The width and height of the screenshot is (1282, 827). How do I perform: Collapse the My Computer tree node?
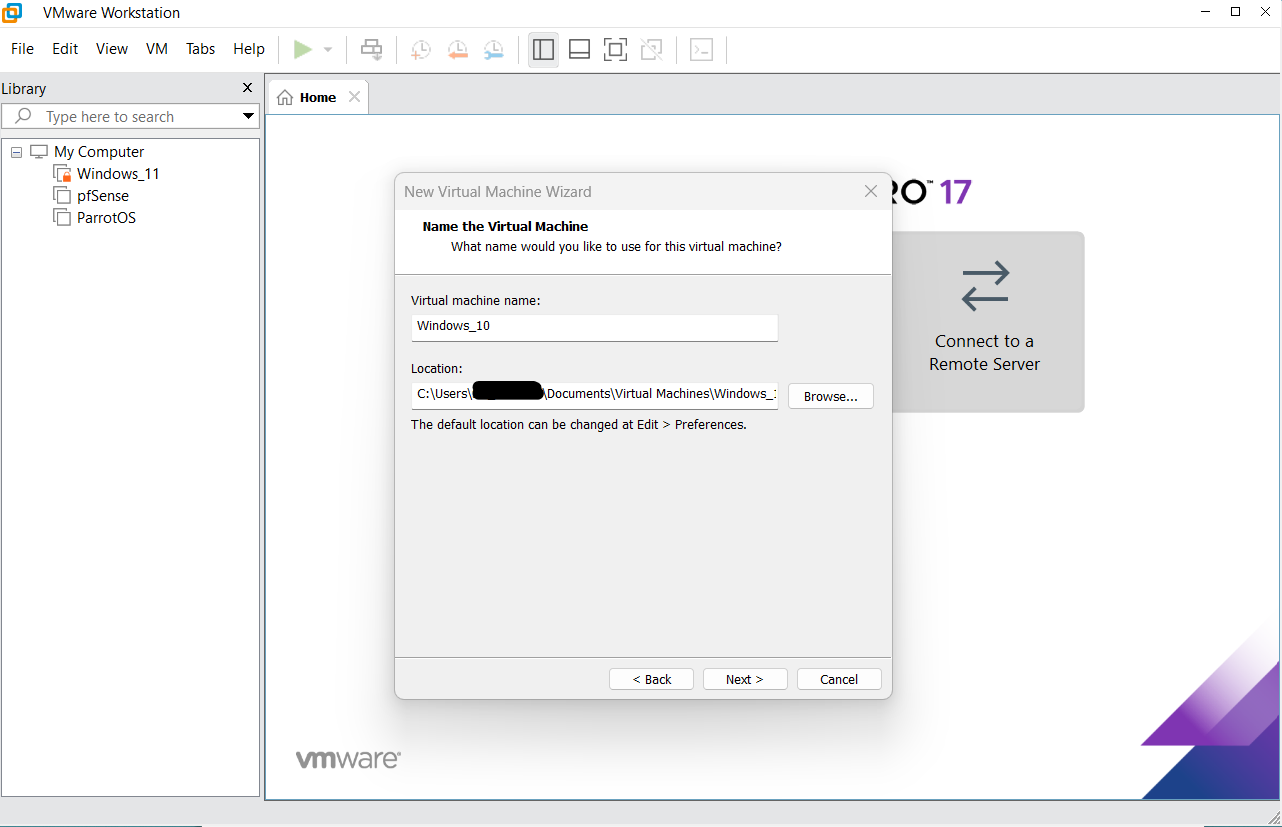tap(16, 152)
